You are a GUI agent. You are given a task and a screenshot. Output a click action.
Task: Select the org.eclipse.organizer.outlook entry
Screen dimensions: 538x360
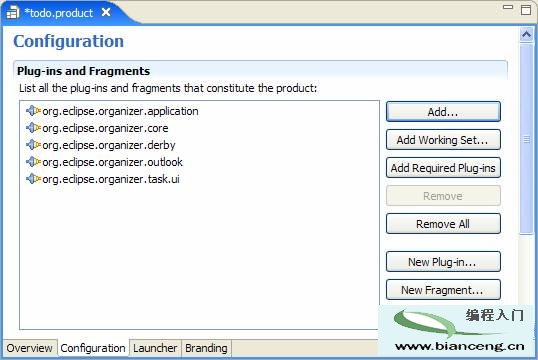[x=113, y=162]
